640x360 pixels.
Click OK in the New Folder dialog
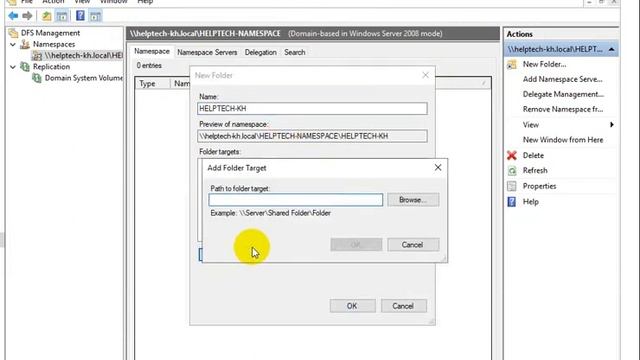tap(352, 306)
